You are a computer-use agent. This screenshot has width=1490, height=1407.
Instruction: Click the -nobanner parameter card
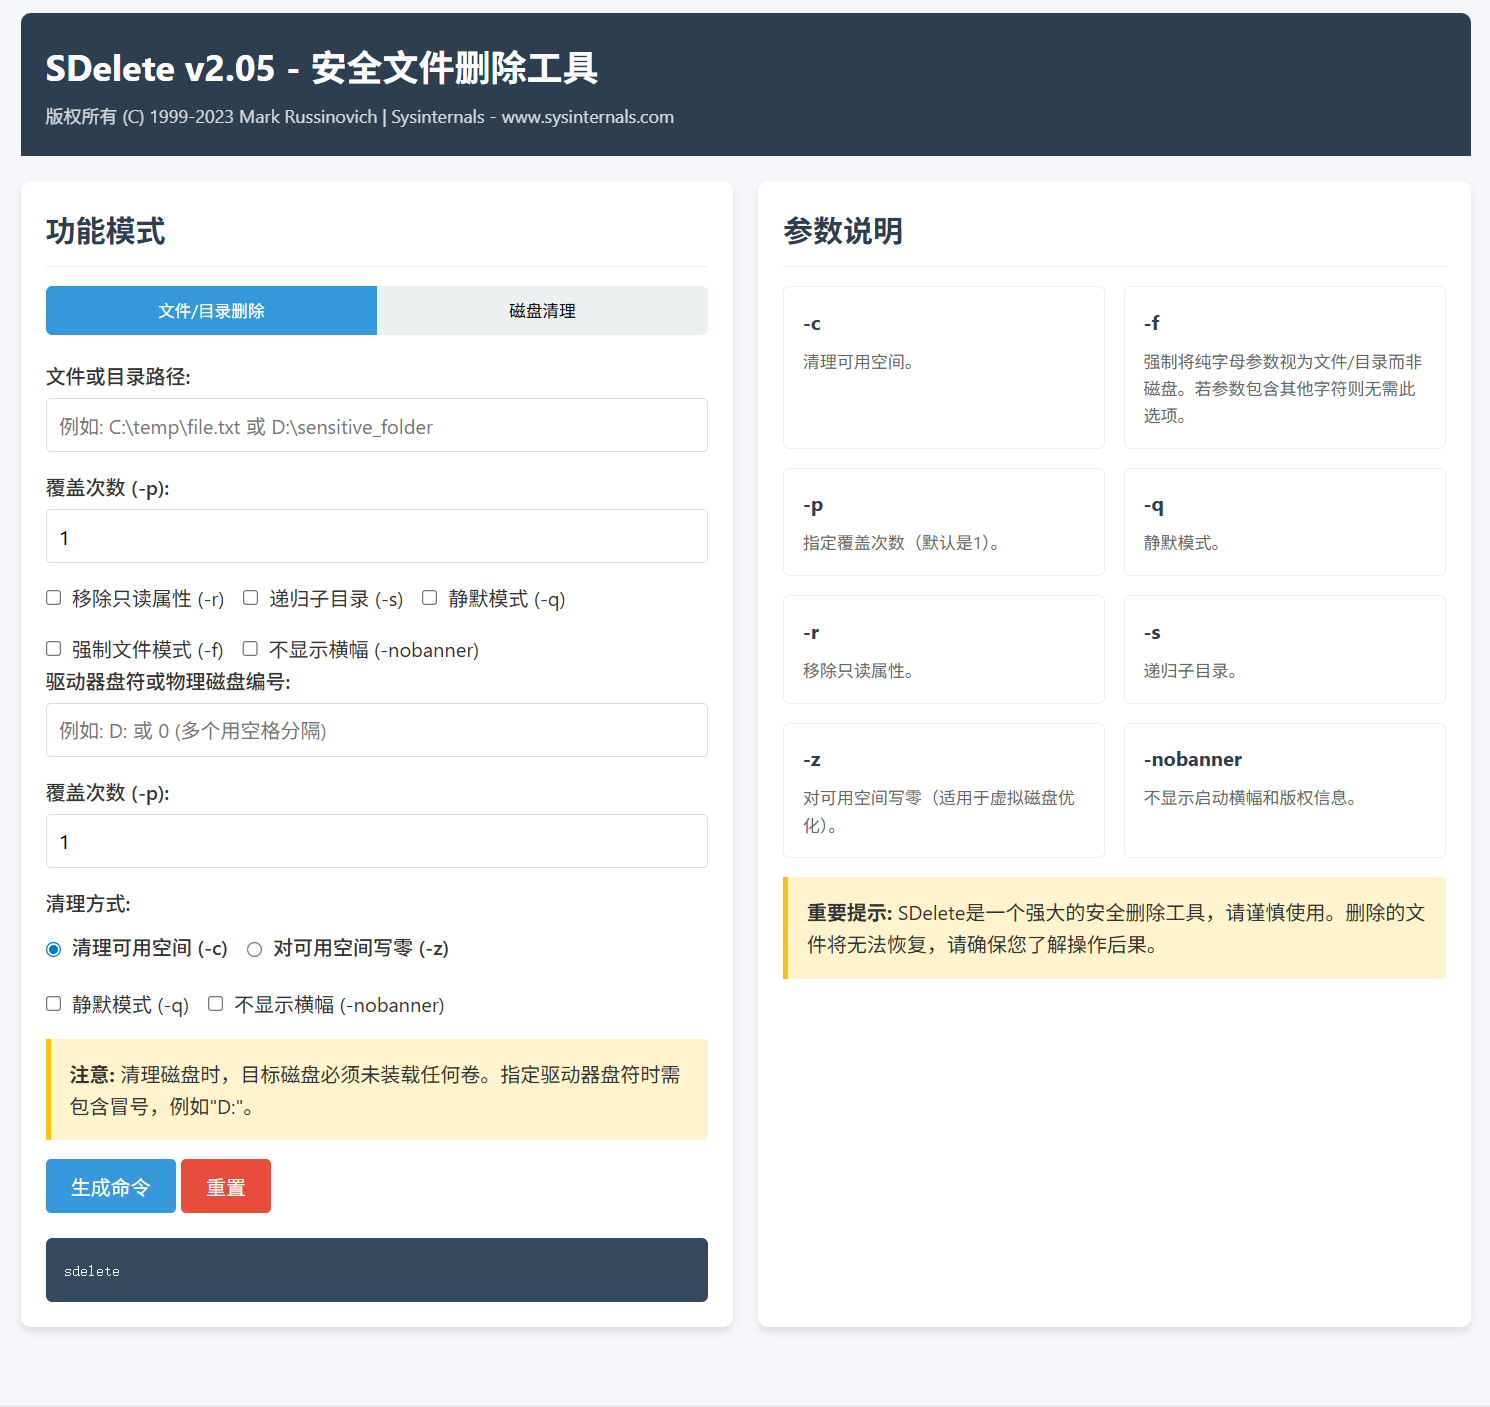pyautogui.click(x=1285, y=790)
